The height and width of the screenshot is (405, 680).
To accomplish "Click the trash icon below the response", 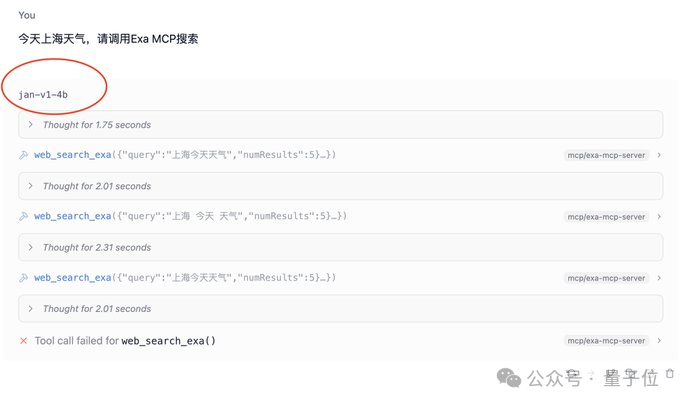I will pyautogui.click(x=670, y=373).
